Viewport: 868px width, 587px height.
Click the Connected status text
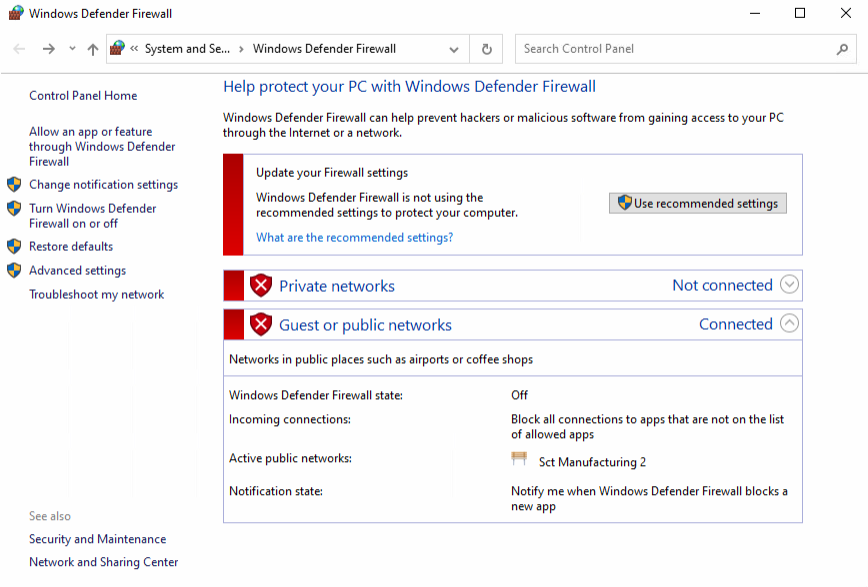pos(736,324)
